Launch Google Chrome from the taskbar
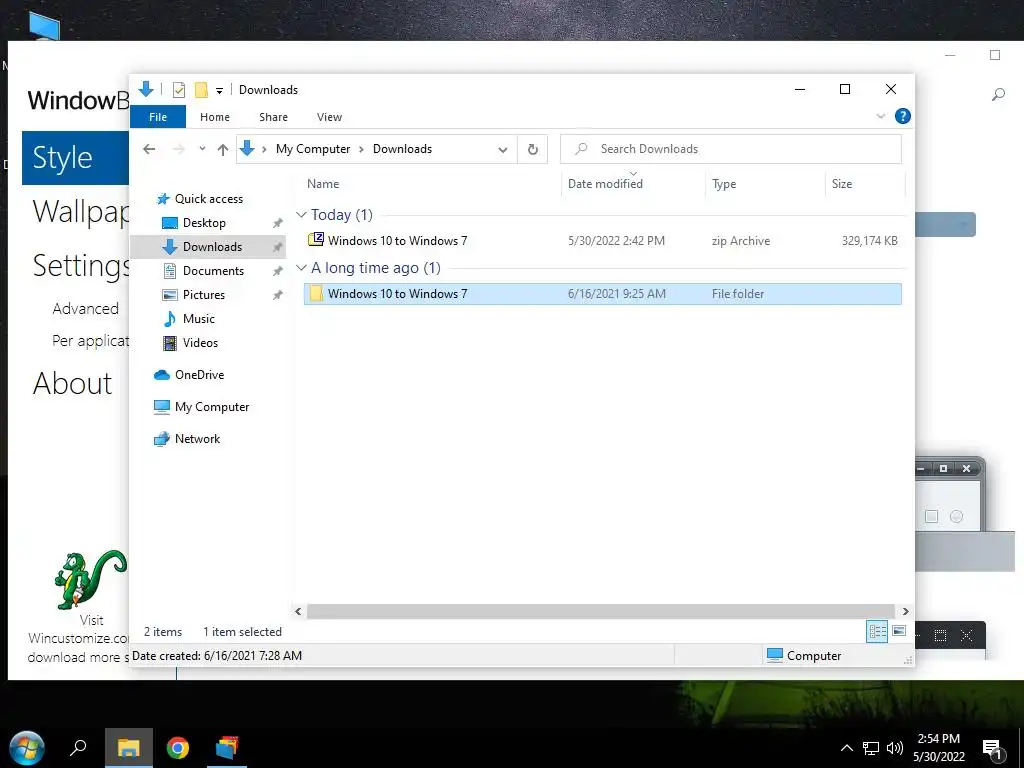 178,748
